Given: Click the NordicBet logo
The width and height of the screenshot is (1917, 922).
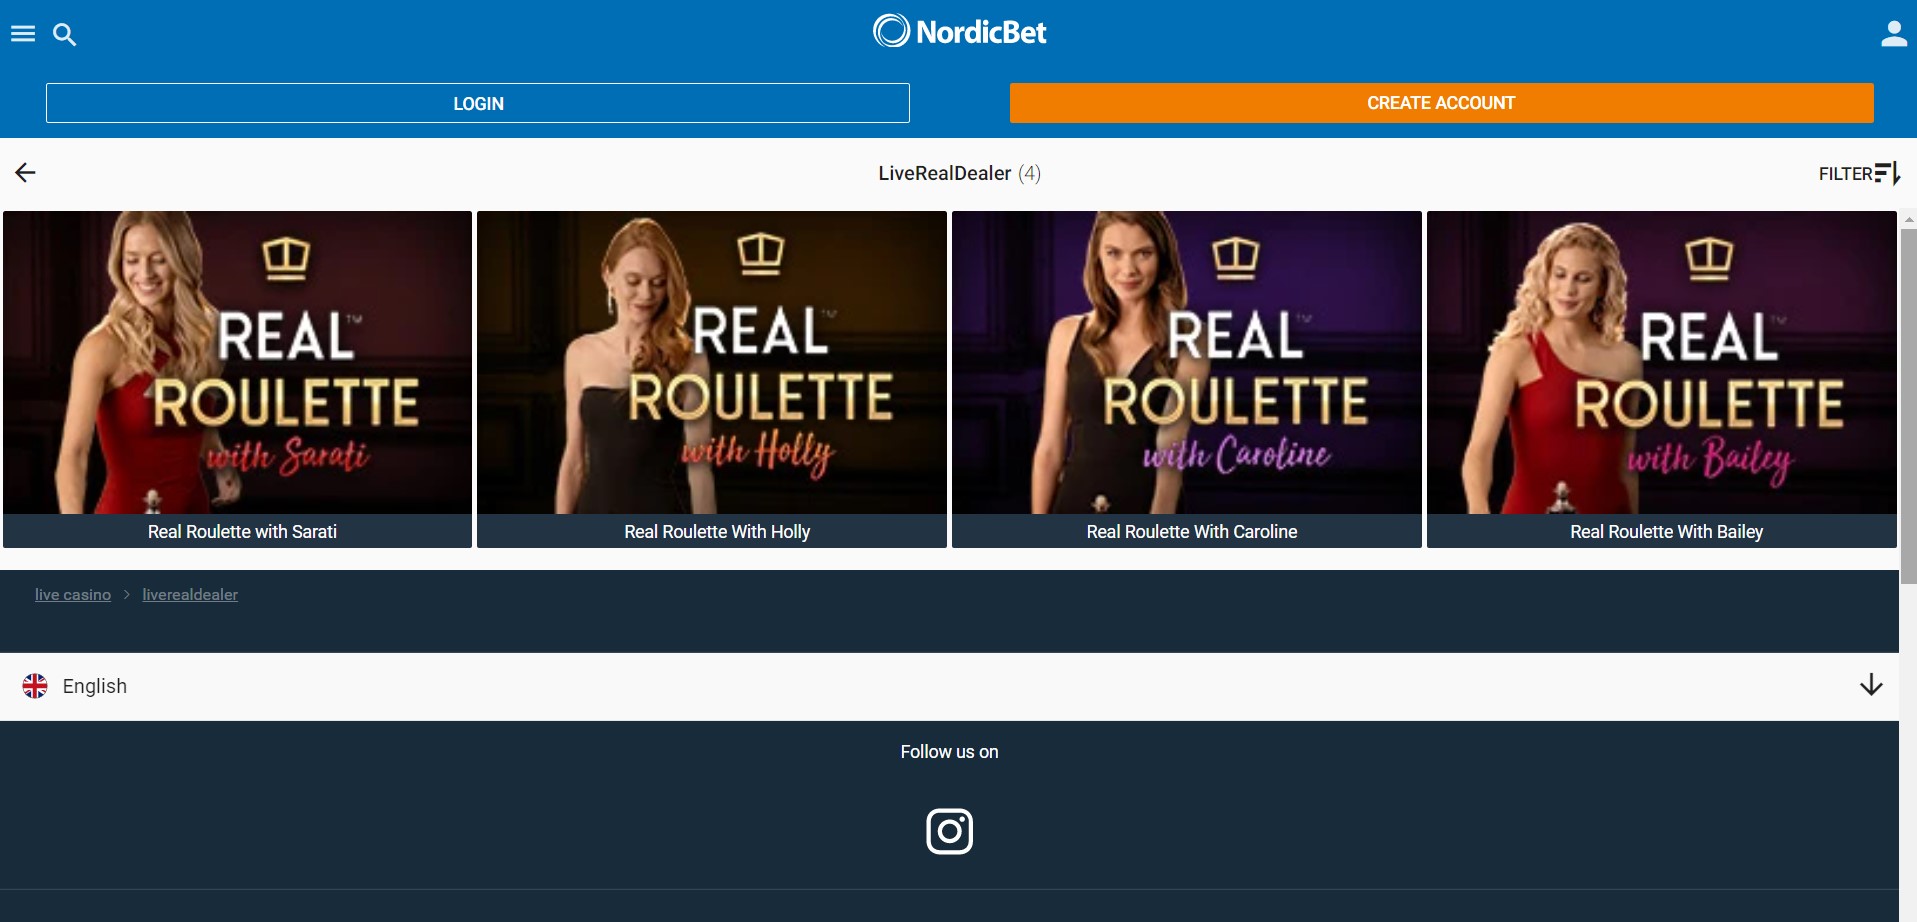Looking at the screenshot, I should coord(959,32).
